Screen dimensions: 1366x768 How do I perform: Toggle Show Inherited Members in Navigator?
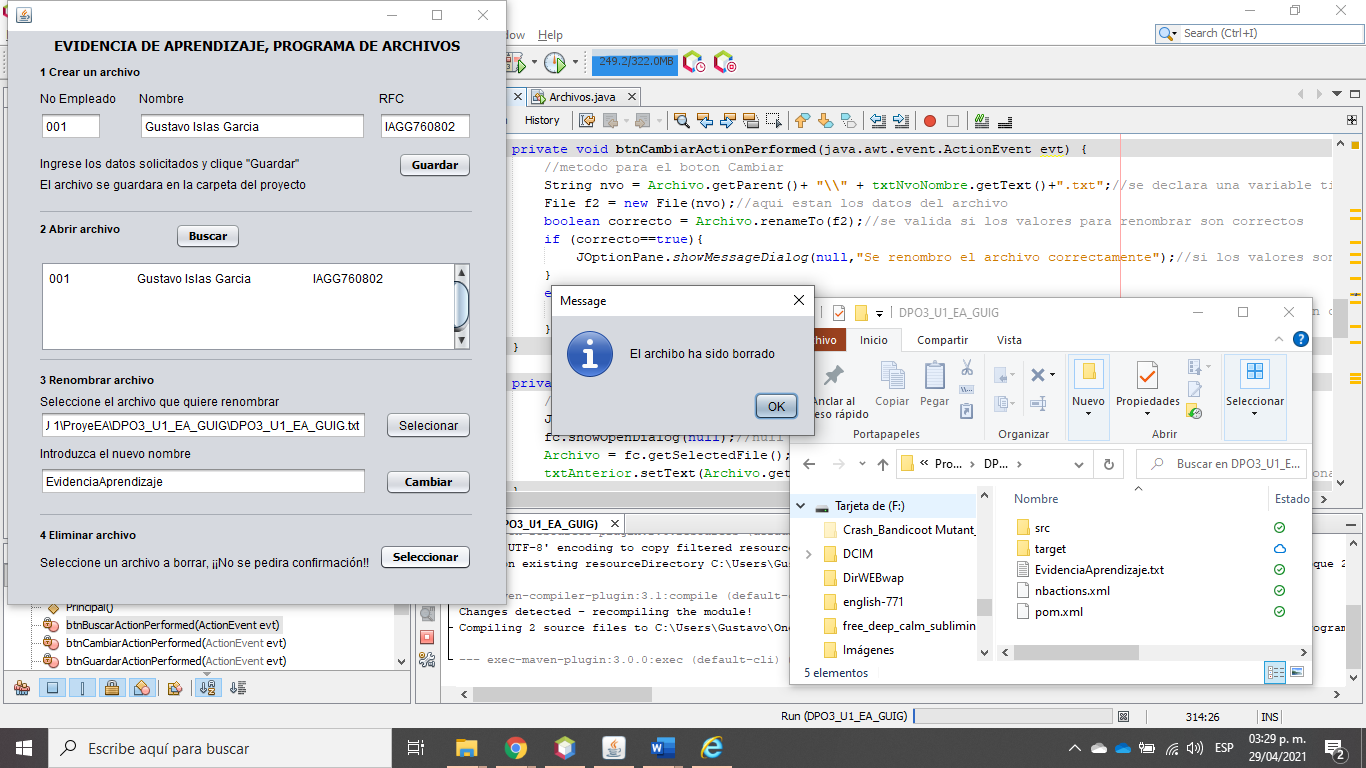click(21, 688)
